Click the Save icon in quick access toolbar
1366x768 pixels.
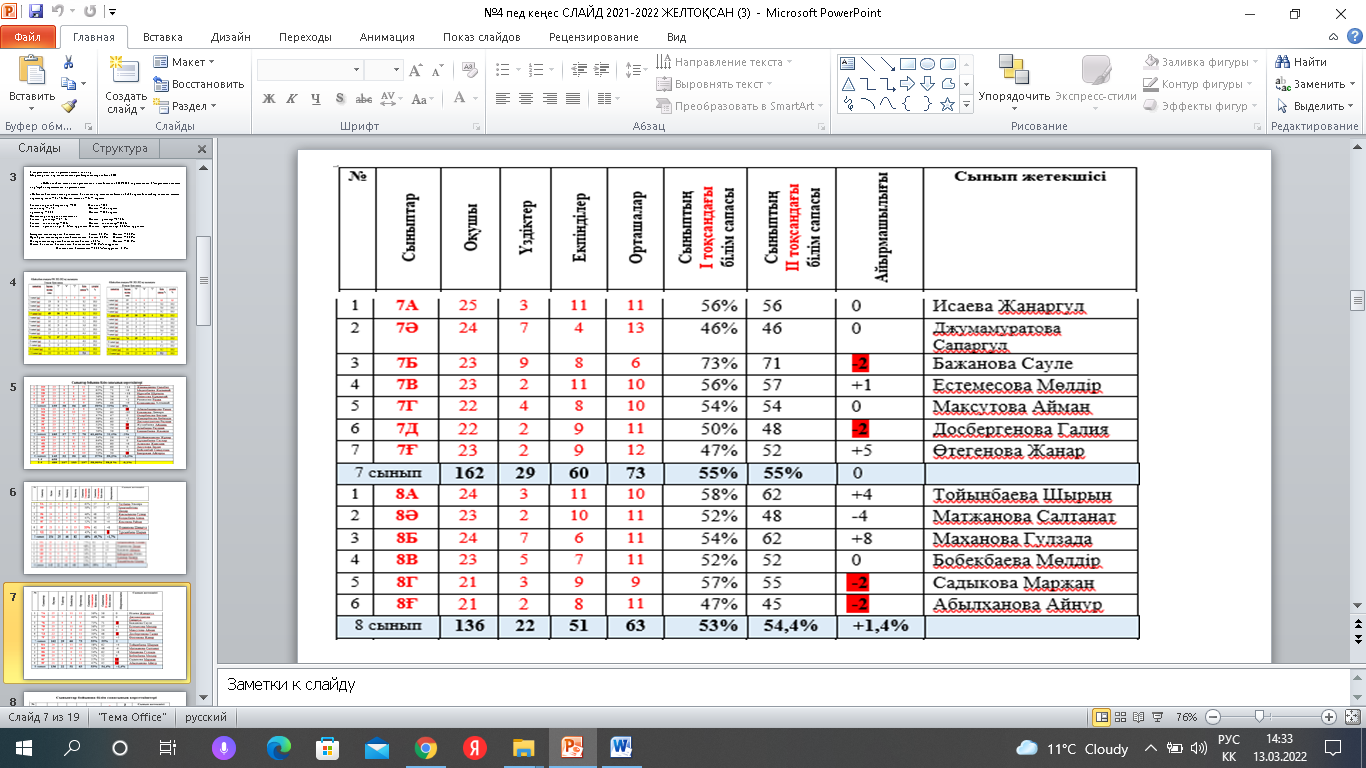[36, 13]
